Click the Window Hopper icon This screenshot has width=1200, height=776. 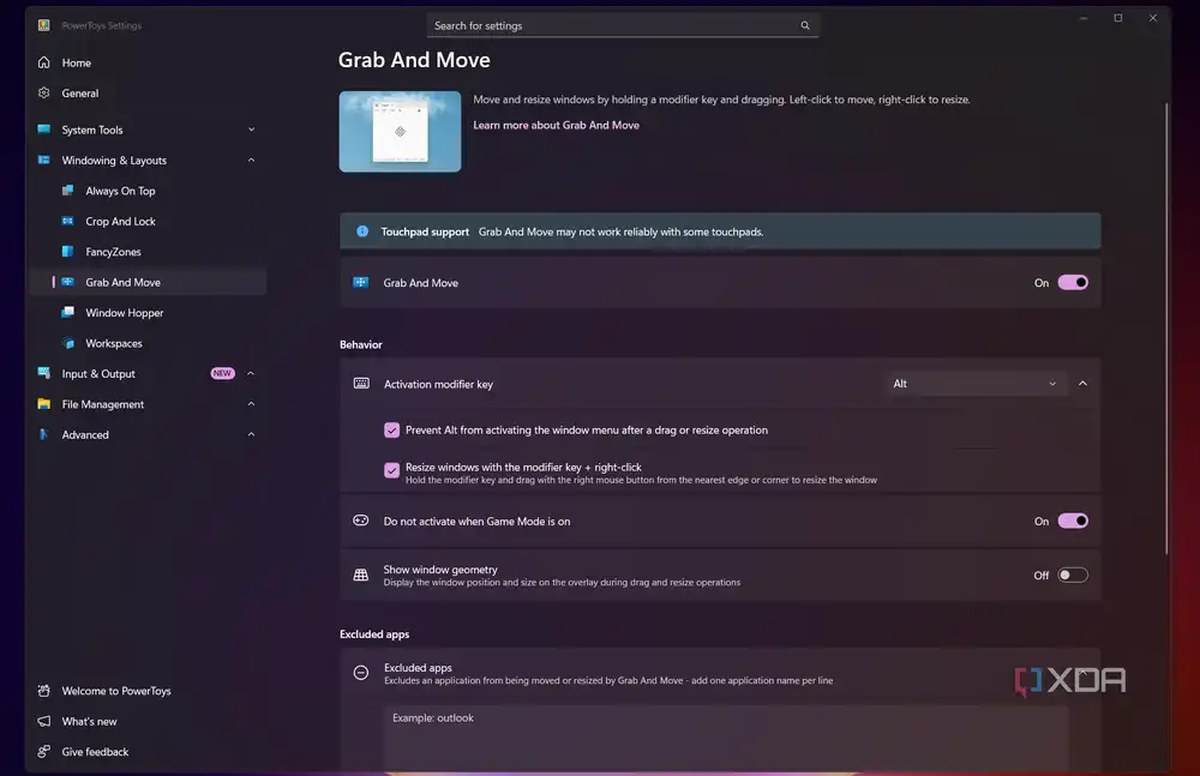coord(68,313)
